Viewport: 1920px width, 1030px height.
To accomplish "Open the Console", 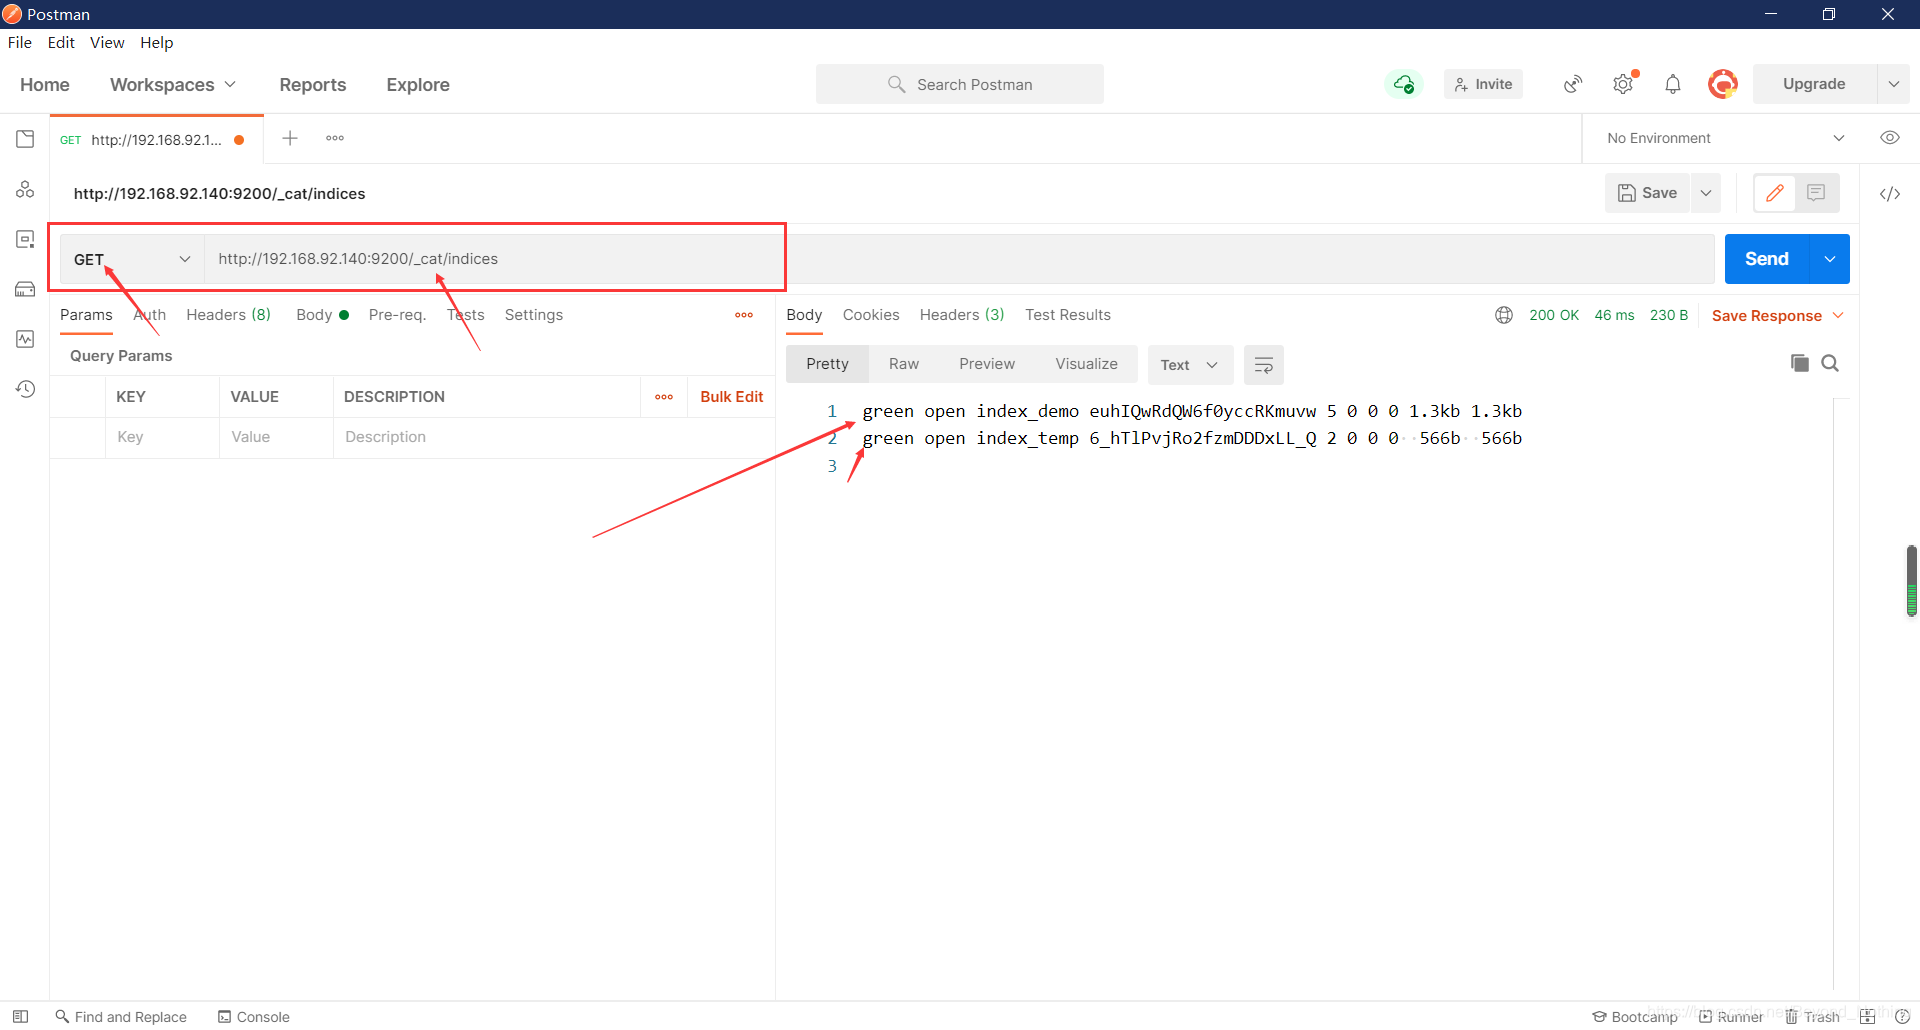I will pos(254,1017).
